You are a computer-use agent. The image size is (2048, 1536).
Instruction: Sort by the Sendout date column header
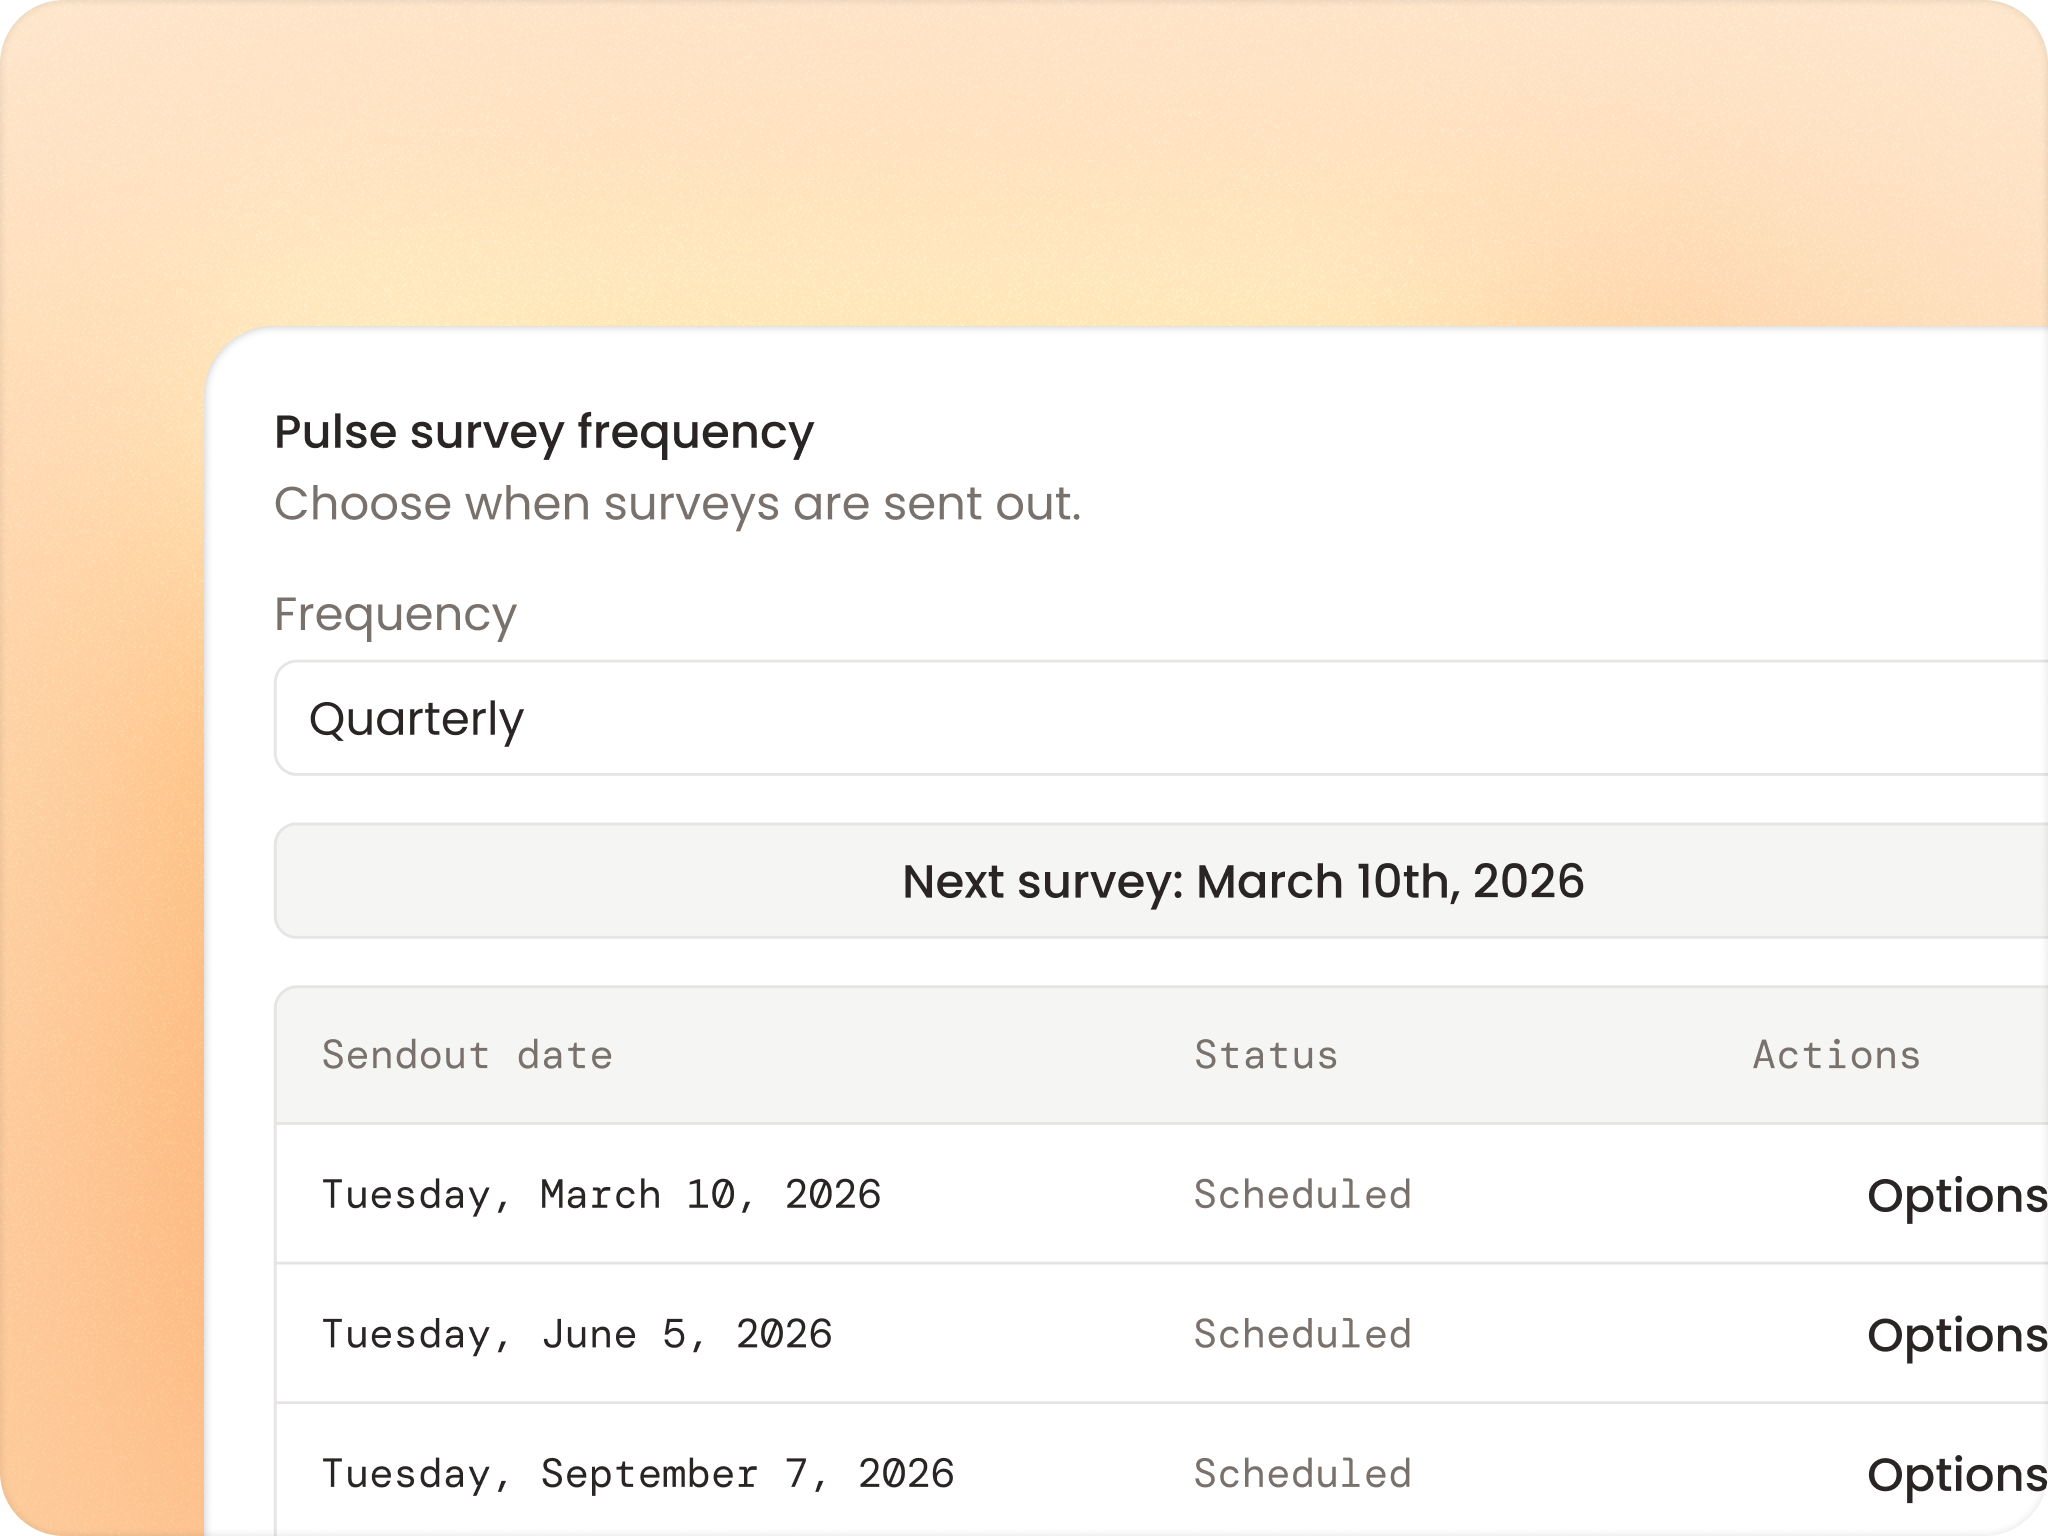click(x=466, y=1055)
